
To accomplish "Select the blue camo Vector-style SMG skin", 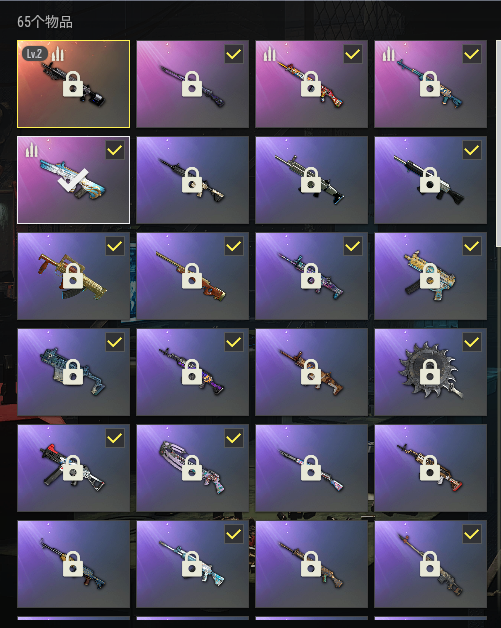I will point(73,372).
